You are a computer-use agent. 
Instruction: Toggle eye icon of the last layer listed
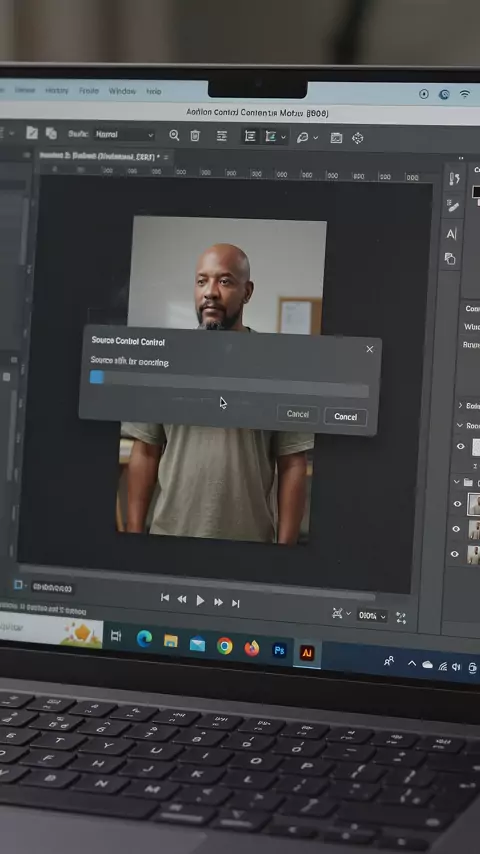tap(455, 554)
